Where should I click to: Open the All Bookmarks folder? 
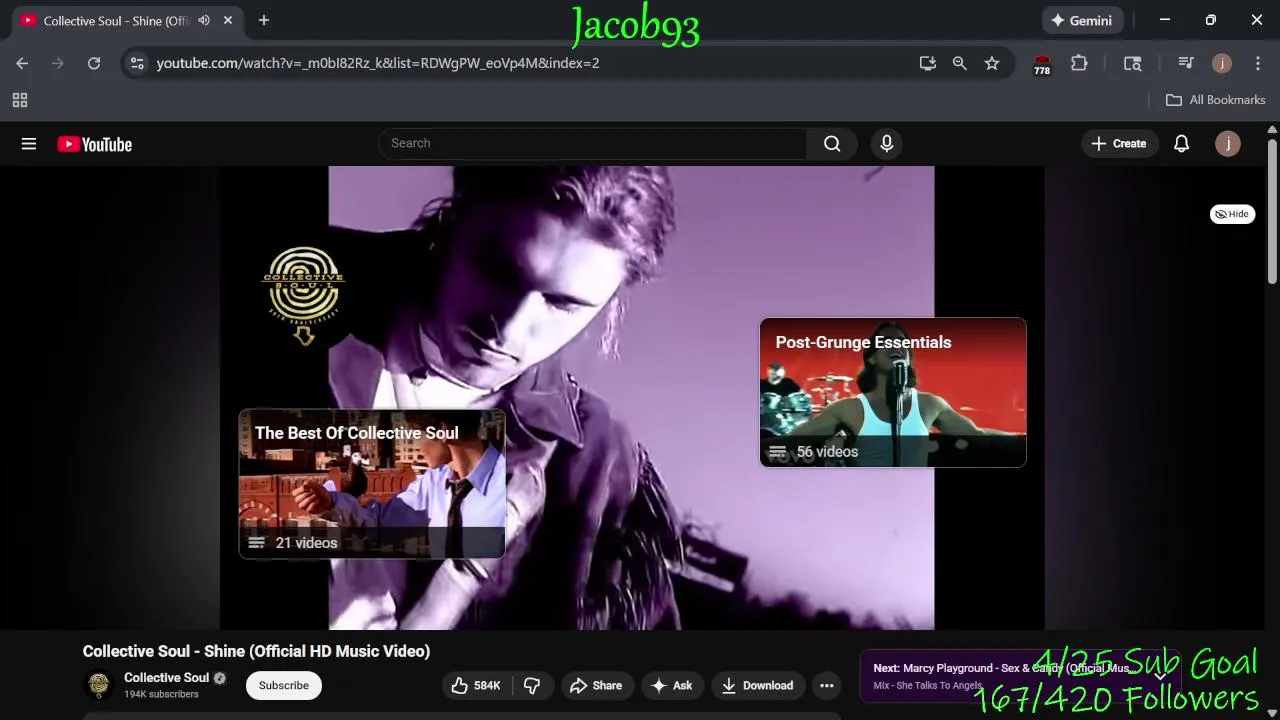[x=1216, y=100]
